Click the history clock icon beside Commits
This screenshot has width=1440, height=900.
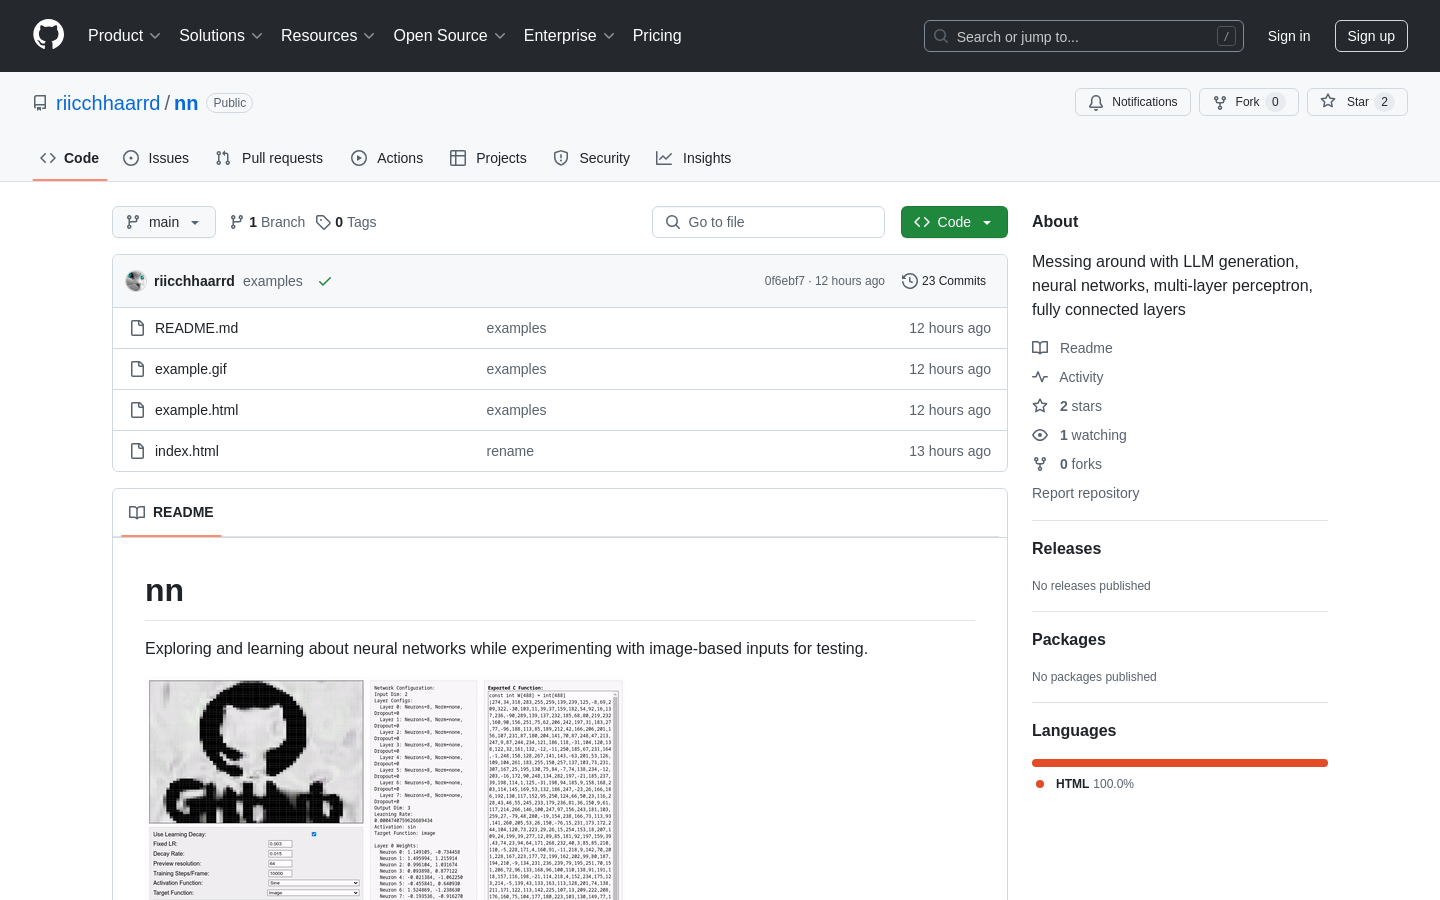coord(909,281)
